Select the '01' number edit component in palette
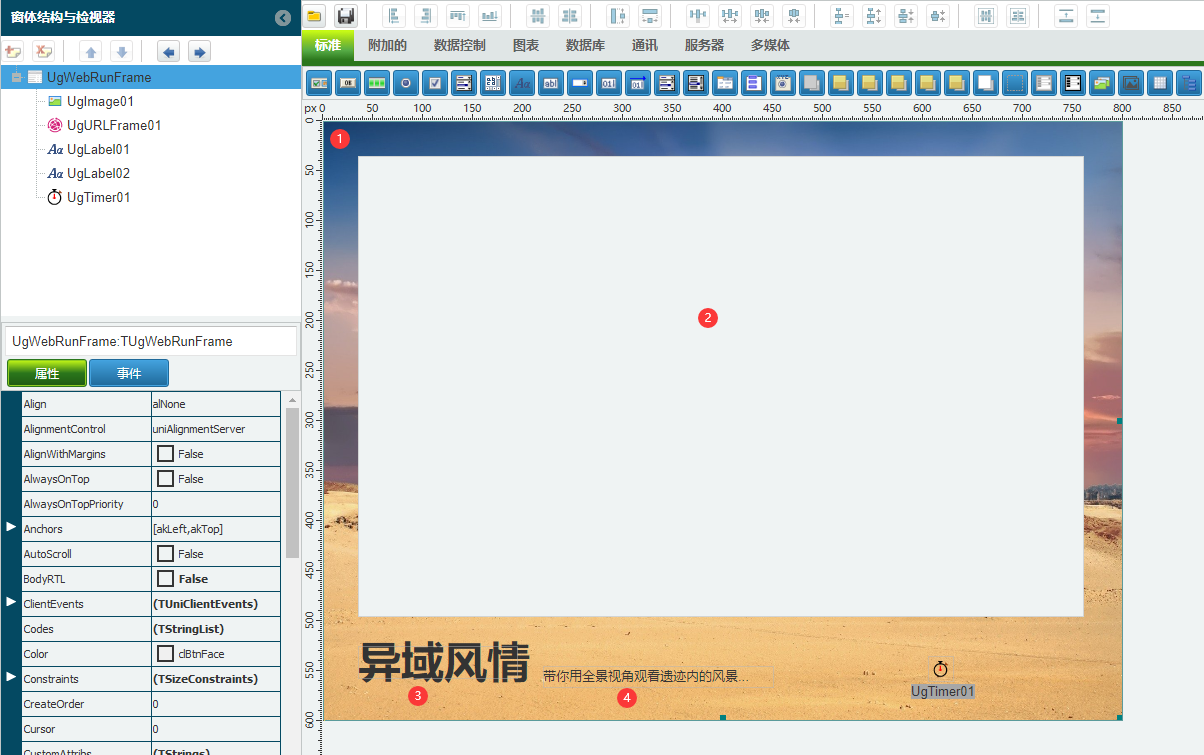Image resolution: width=1204 pixels, height=755 pixels. pyautogui.click(x=609, y=83)
